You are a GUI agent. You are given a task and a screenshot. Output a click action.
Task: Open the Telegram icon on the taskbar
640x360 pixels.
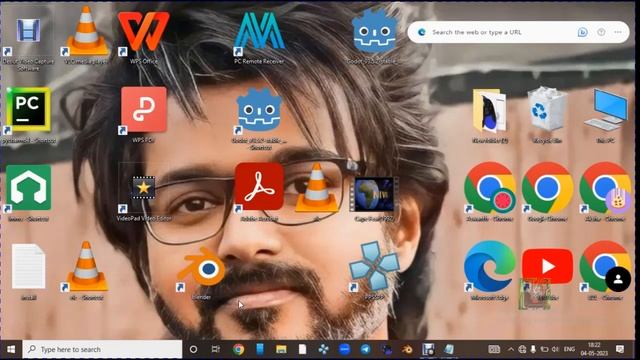[365, 349]
